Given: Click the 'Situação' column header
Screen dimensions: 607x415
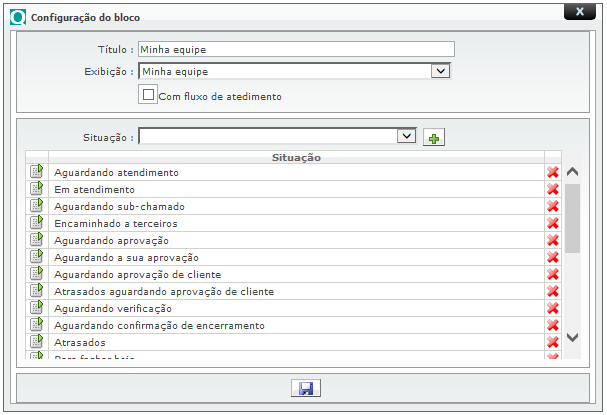Looking at the screenshot, I should (295, 157).
